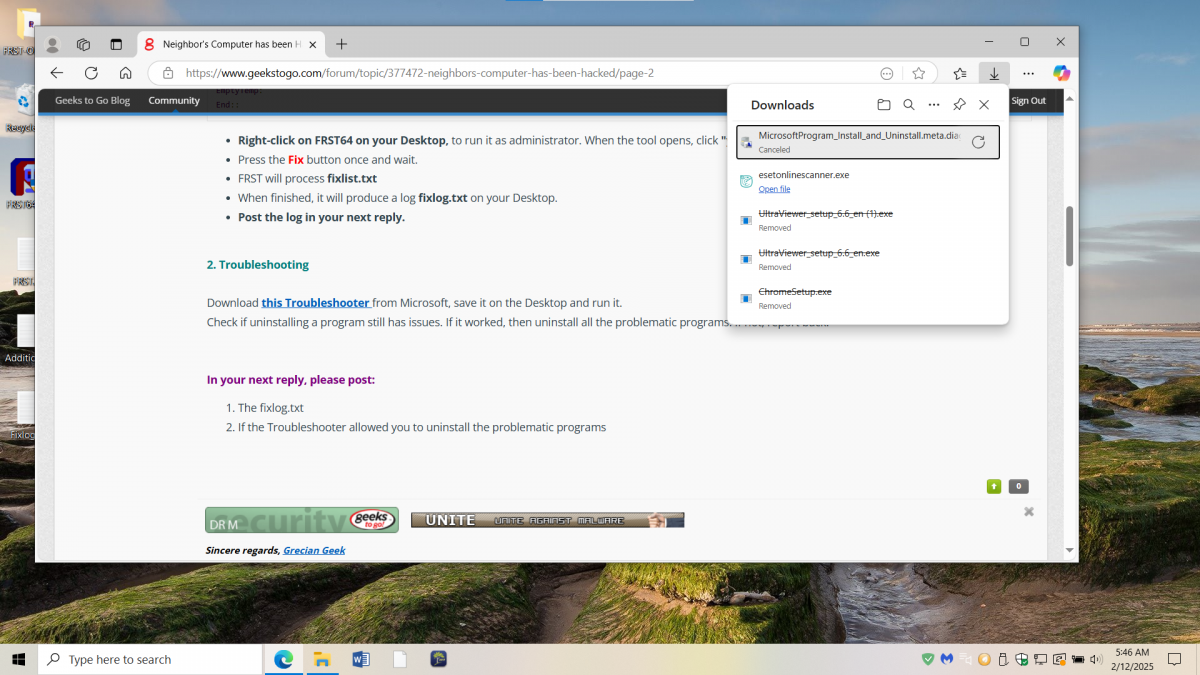Viewport: 1200px width, 675px height.
Task: Open a new browser tab
Action: [342, 44]
